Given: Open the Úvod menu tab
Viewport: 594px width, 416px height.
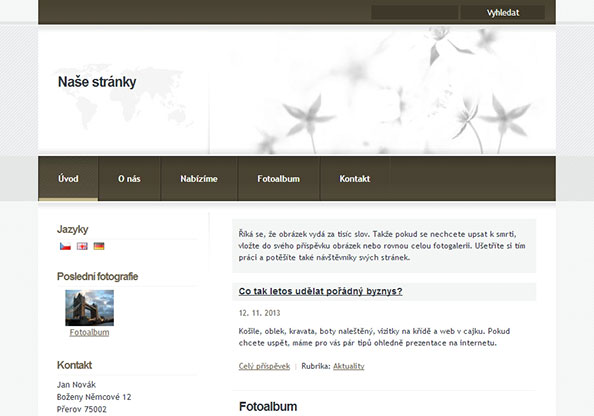Looking at the screenshot, I should pyautogui.click(x=68, y=178).
